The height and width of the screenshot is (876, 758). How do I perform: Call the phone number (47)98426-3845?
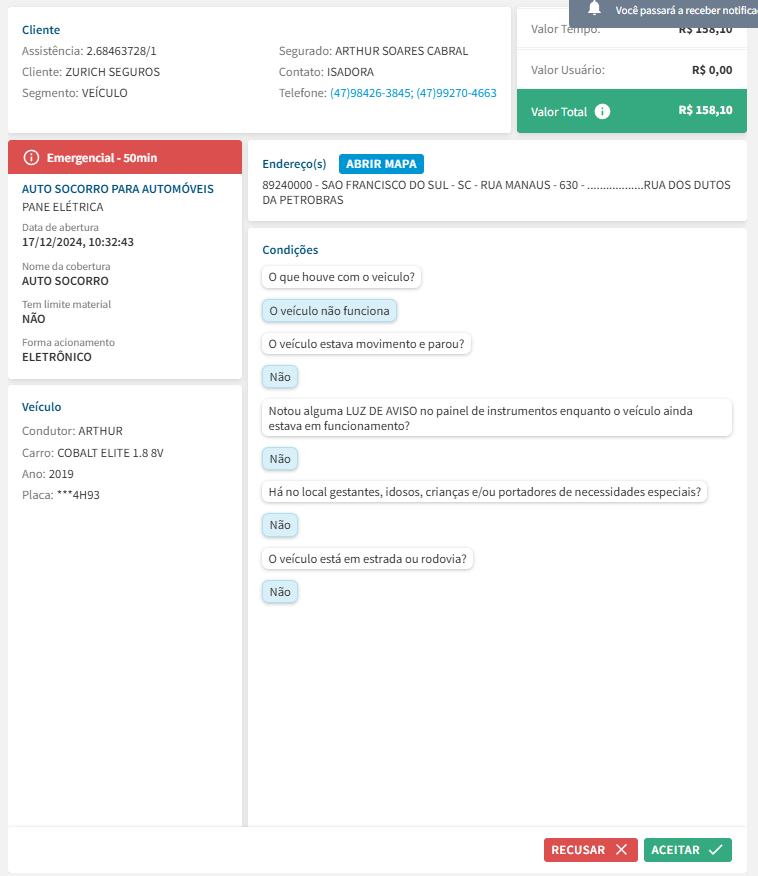[370, 93]
